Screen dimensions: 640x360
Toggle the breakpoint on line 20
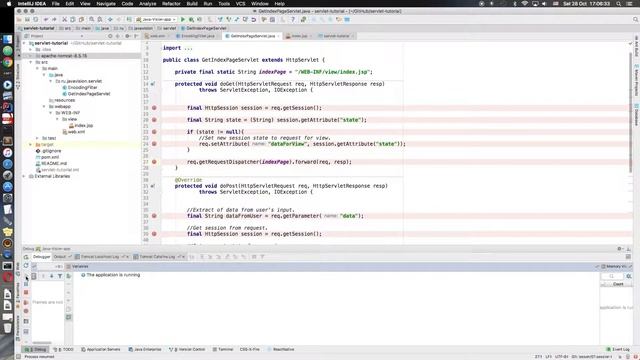pyautogui.click(x=154, y=120)
